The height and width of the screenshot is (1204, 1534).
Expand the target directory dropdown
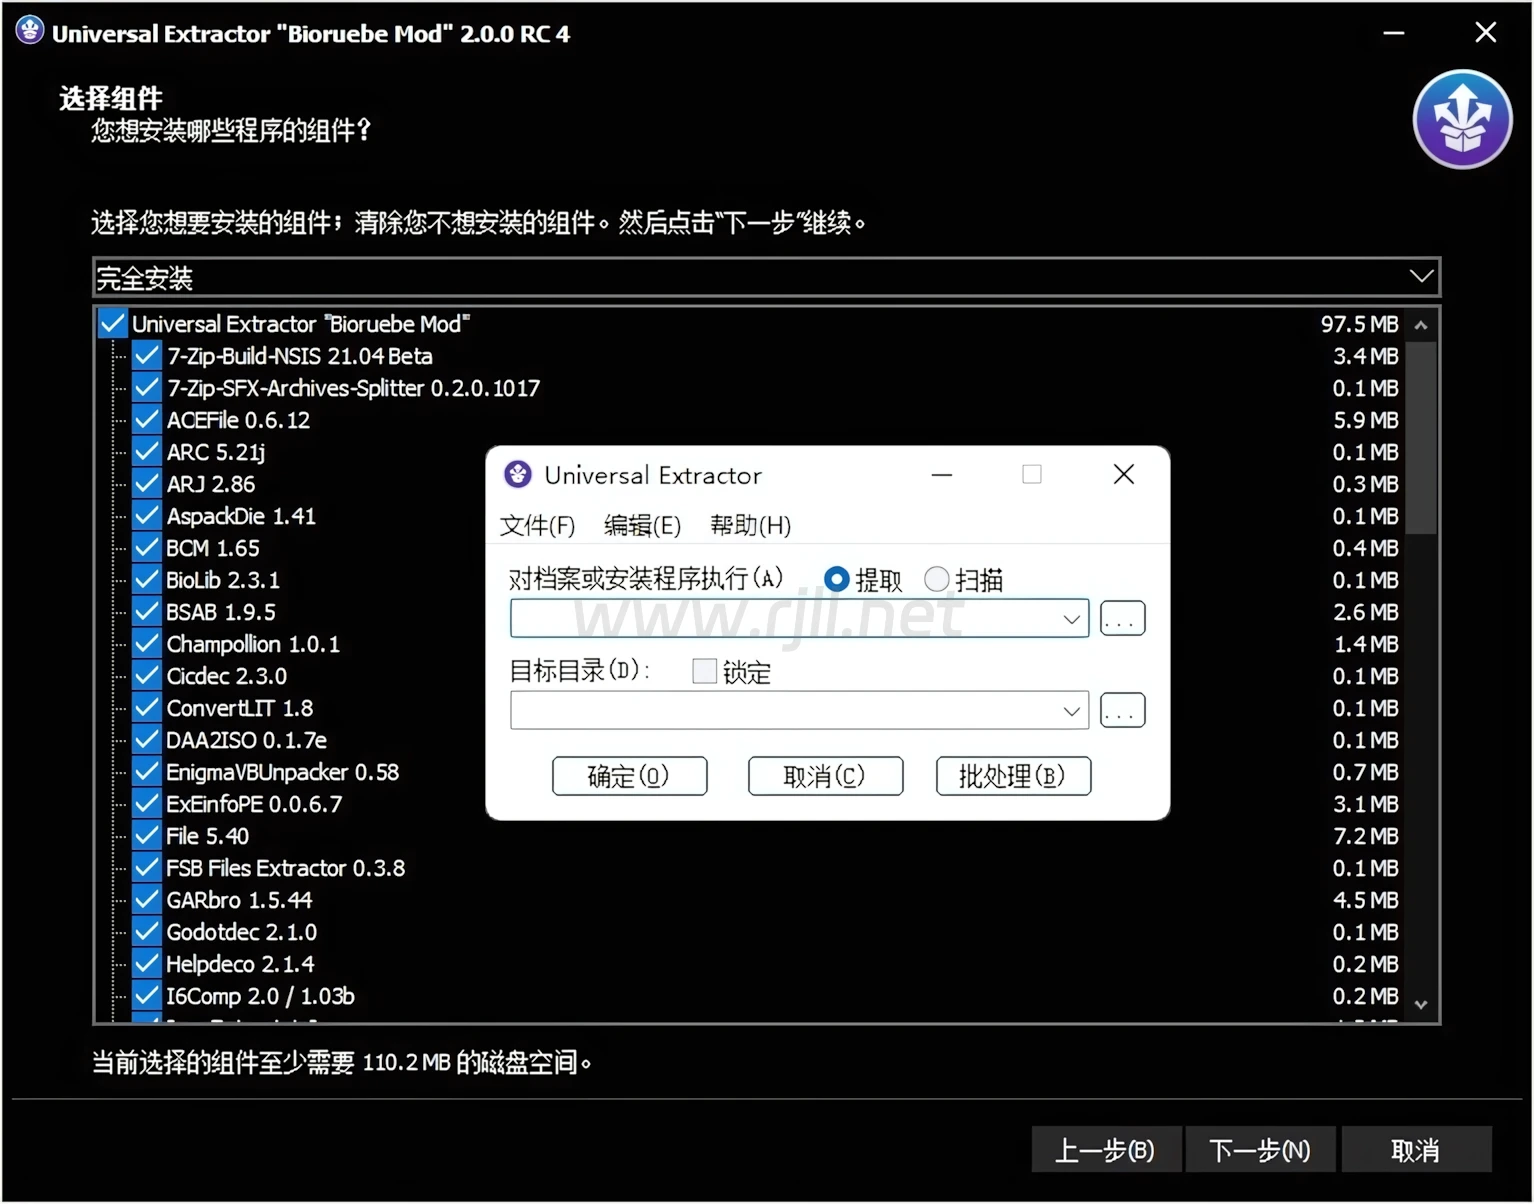click(1071, 711)
